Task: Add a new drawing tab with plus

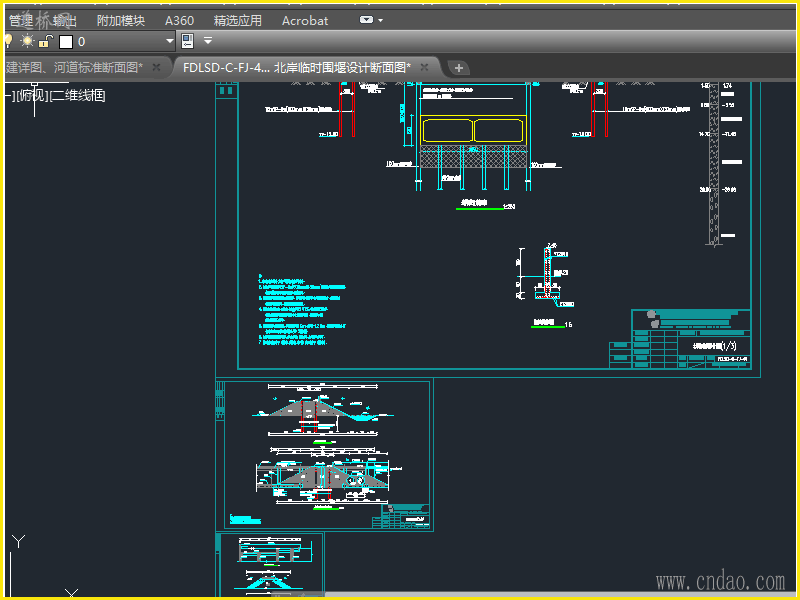Action: click(459, 67)
